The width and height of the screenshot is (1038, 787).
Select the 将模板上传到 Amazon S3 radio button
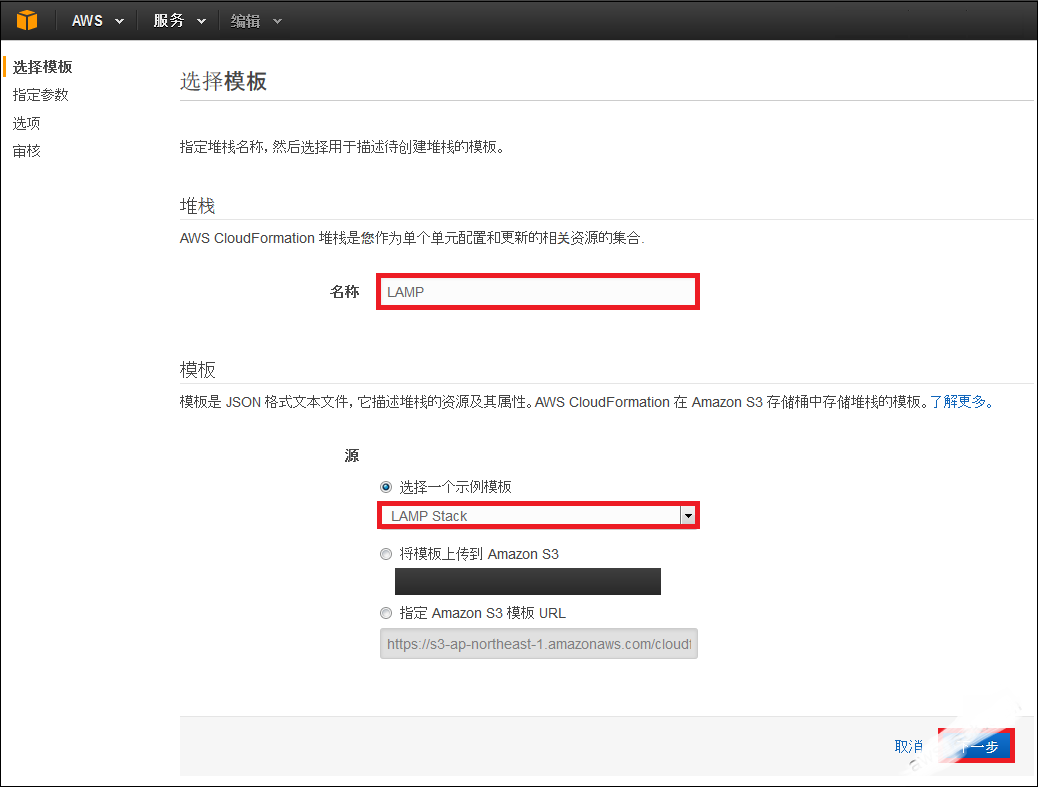[x=386, y=554]
